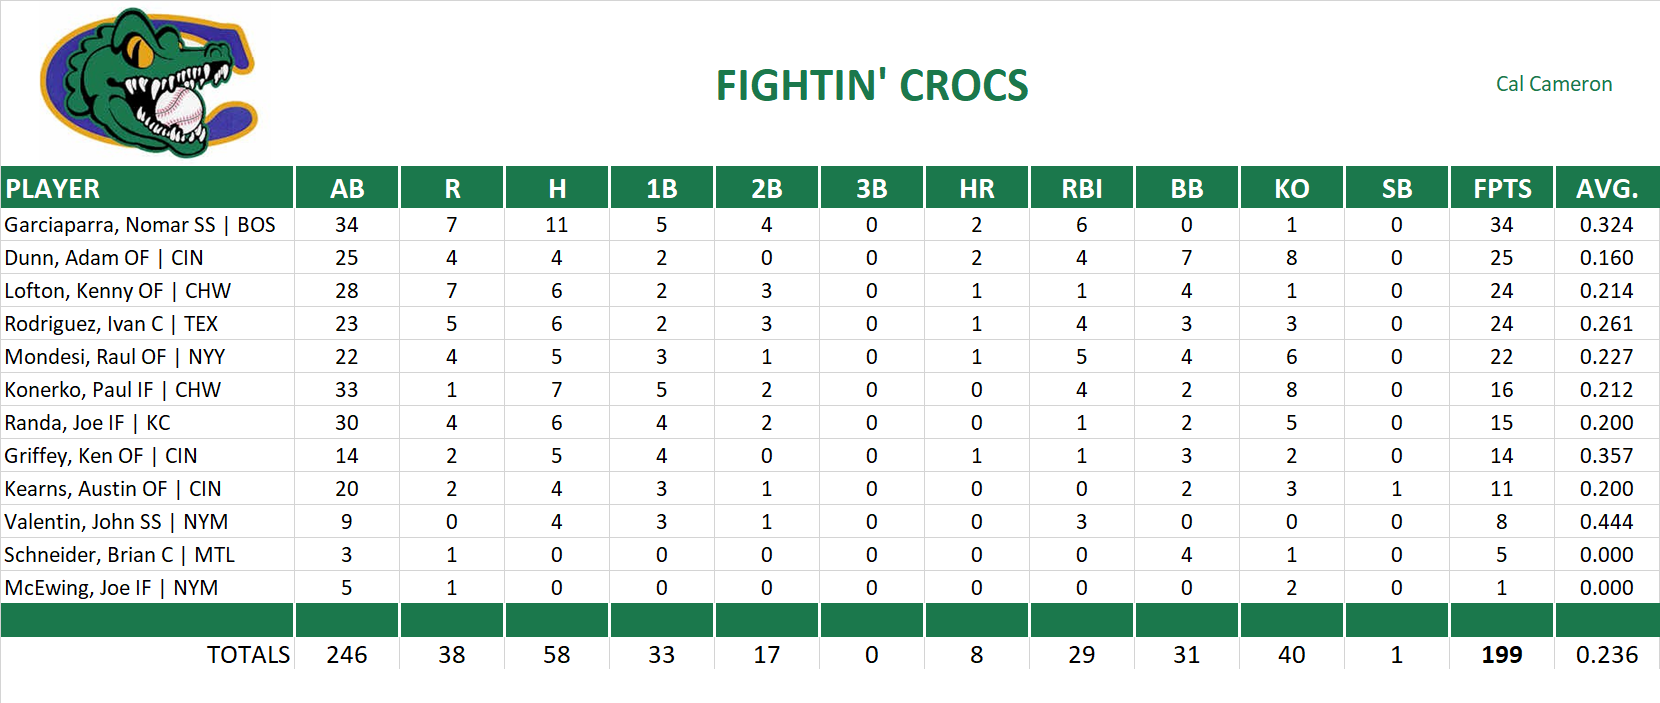Select the Garciaparra, Nomar player row
This screenshot has width=1660, height=703.
click(x=140, y=225)
